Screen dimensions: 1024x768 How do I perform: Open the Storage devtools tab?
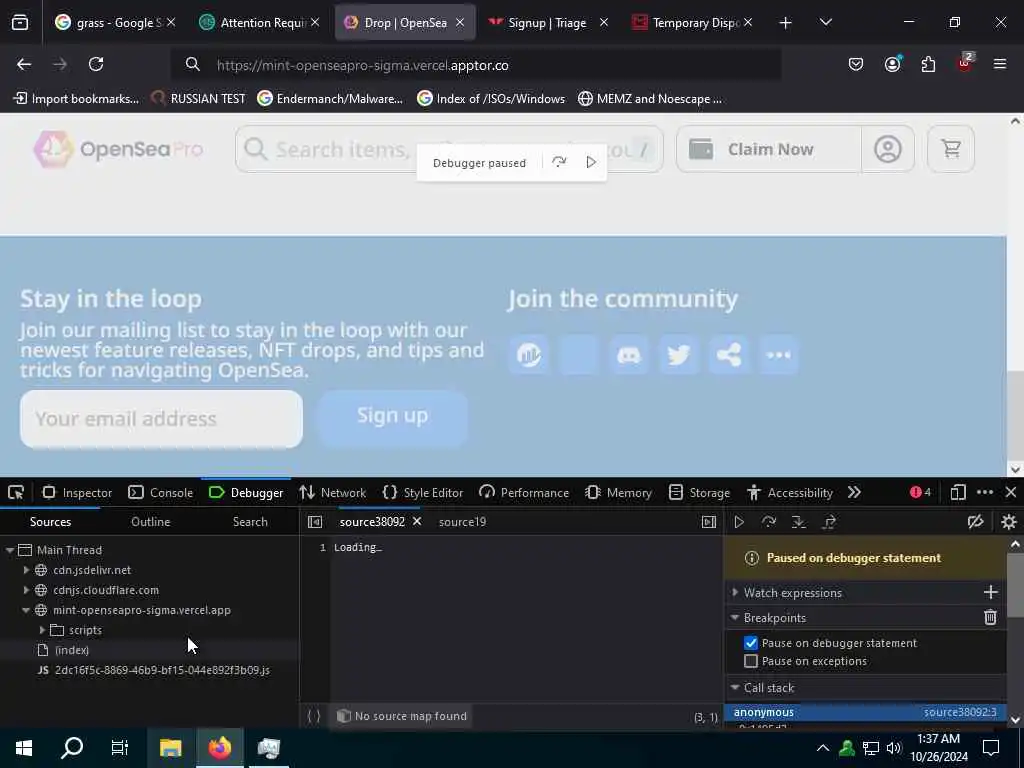(x=699, y=492)
